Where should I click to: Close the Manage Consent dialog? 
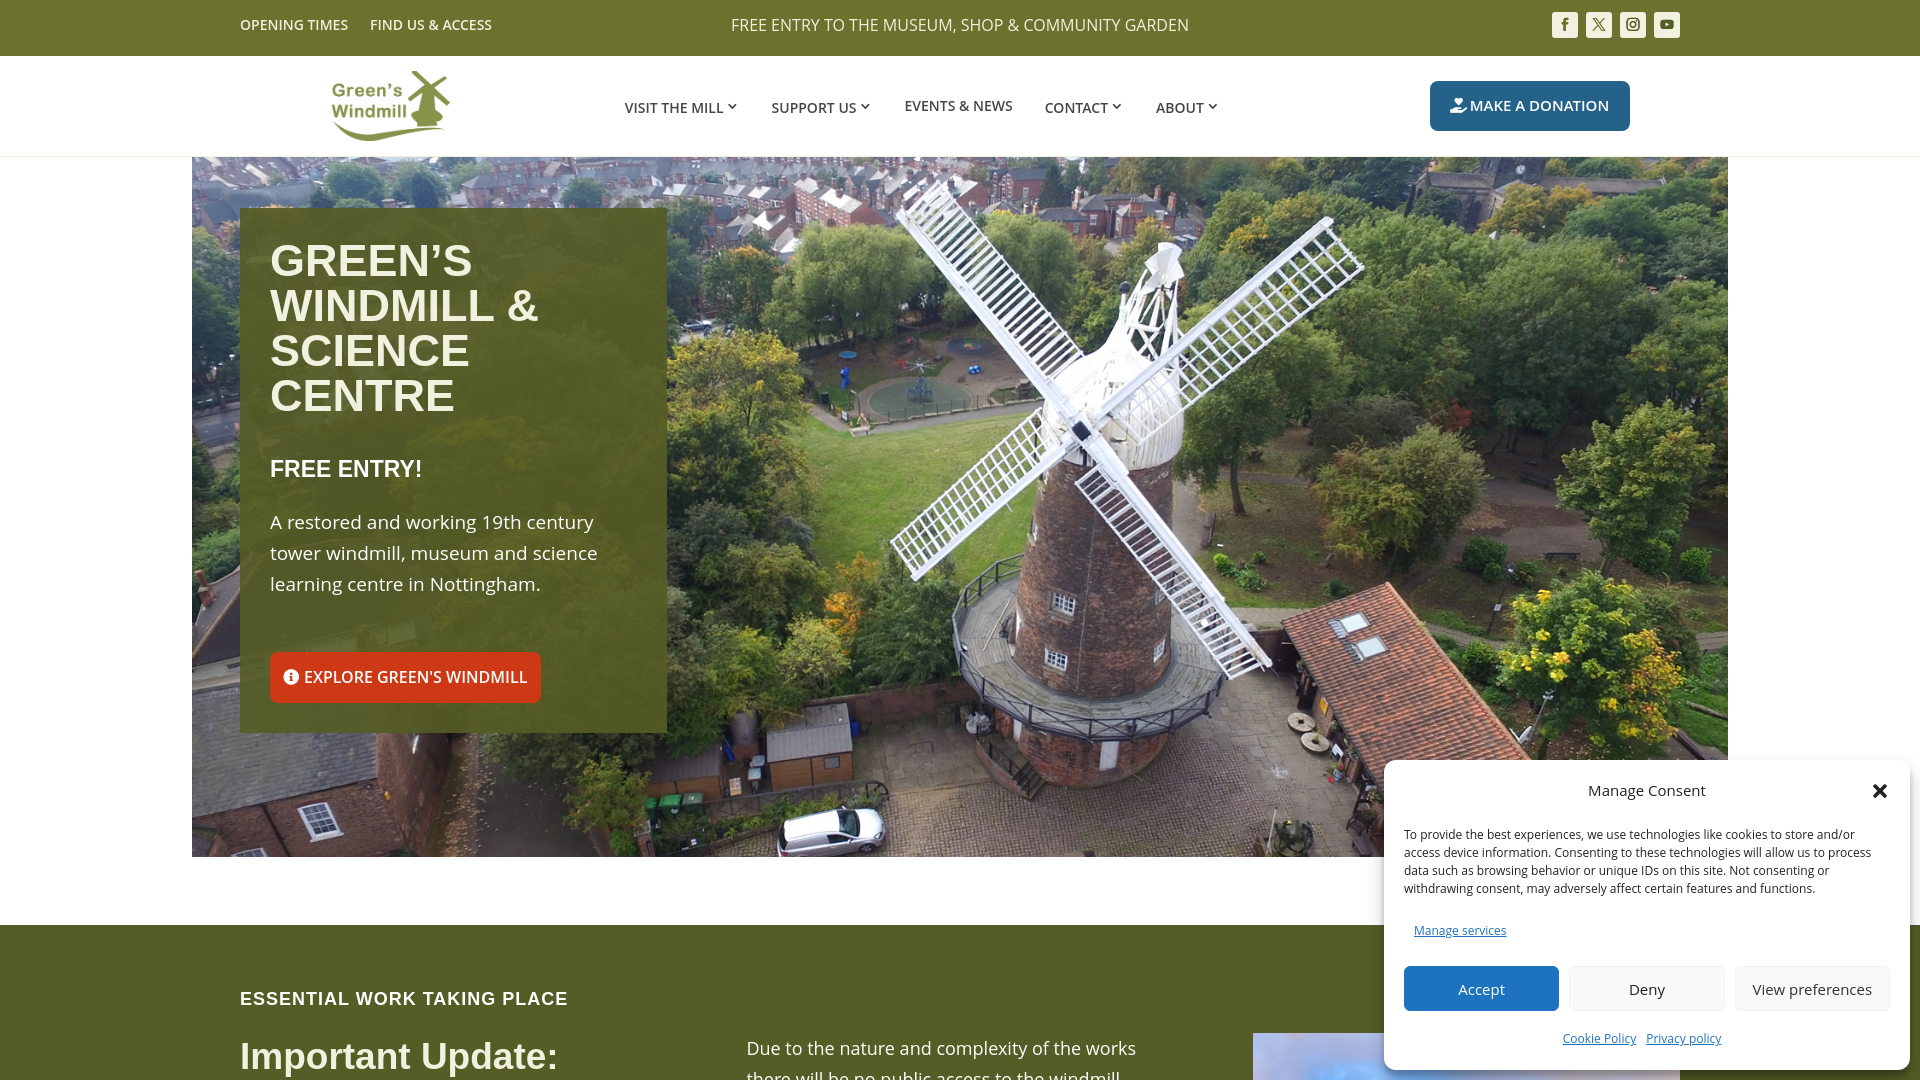1880,791
